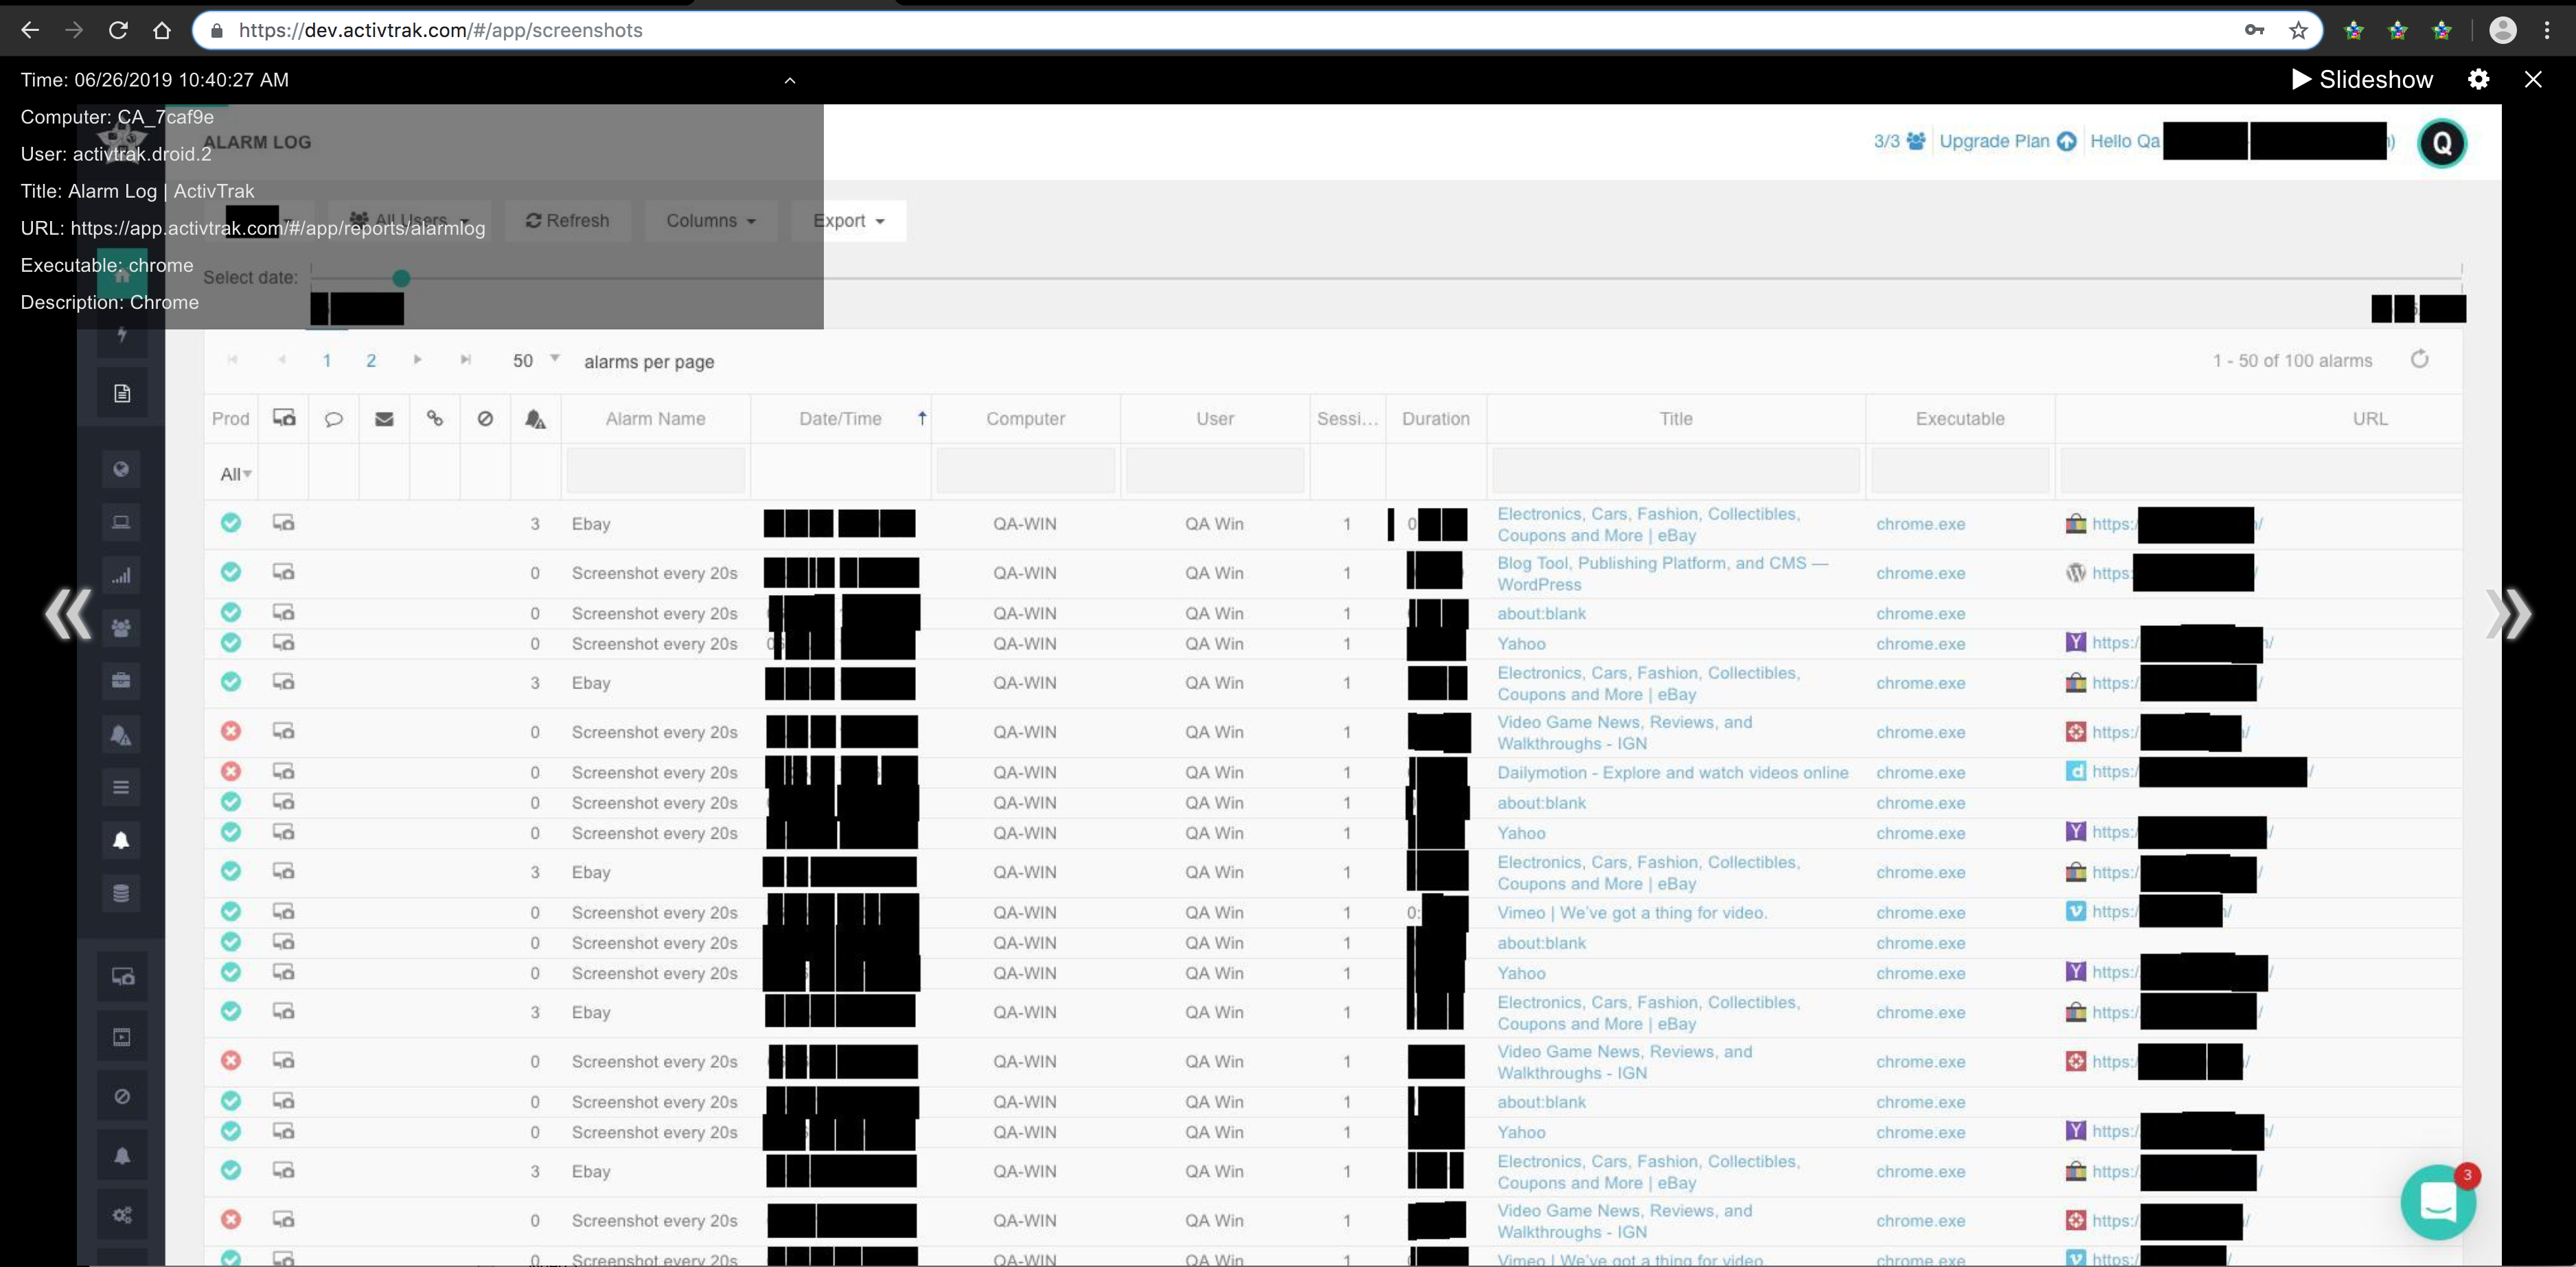This screenshot has width=2576, height=1267.
Task: Bookmark this page with the star icon
Action: click(x=2298, y=30)
